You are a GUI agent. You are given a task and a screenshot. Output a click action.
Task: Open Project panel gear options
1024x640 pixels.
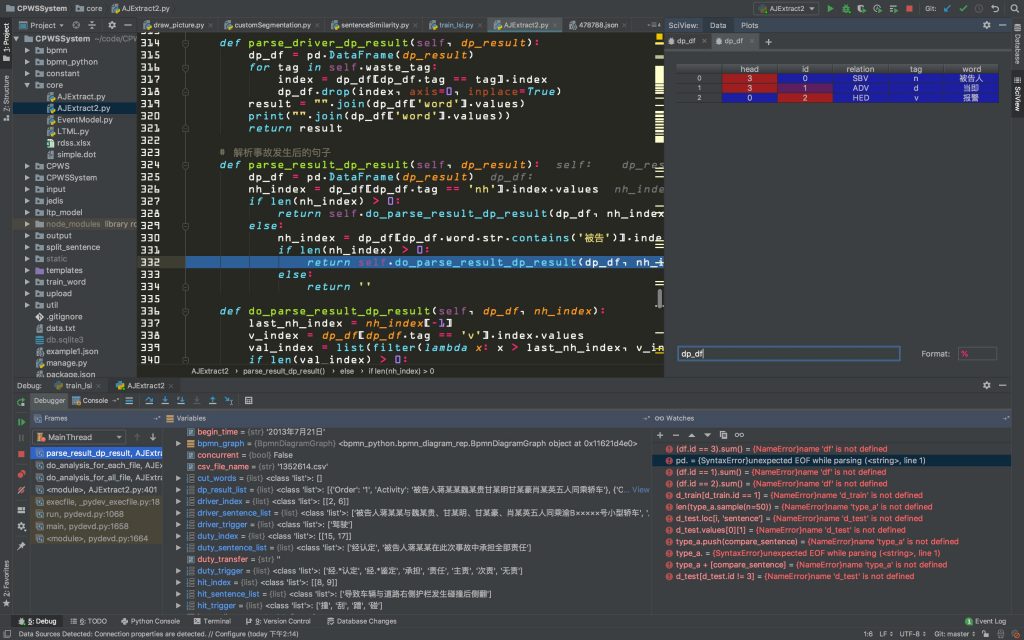pos(112,25)
